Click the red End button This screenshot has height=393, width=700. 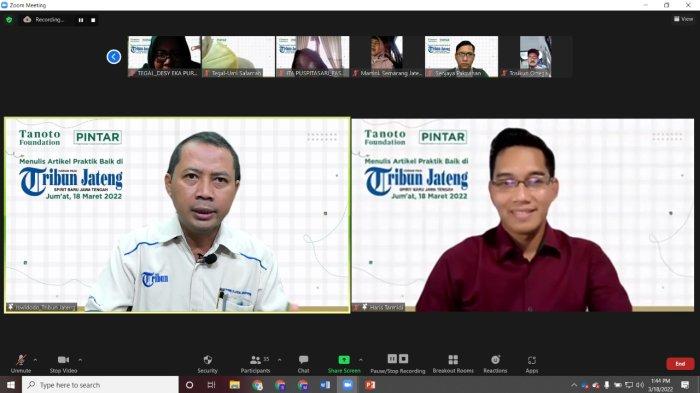point(680,364)
